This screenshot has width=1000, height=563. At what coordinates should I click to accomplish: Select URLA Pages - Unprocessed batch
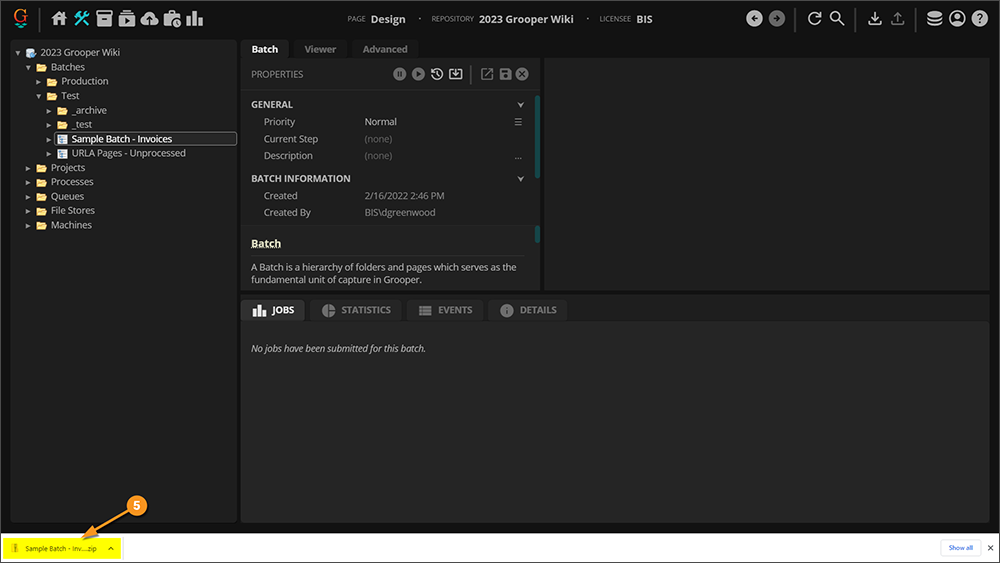pyautogui.click(x=128, y=153)
